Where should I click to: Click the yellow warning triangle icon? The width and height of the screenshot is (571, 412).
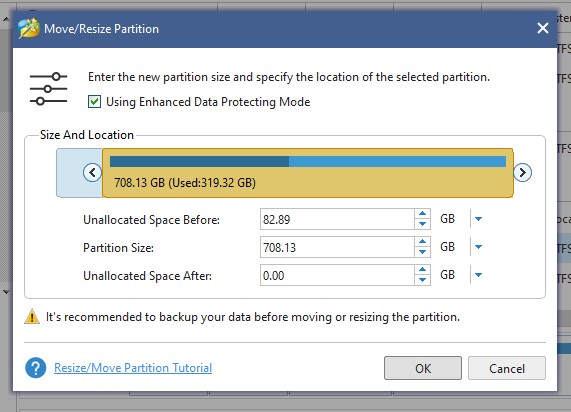point(32,316)
